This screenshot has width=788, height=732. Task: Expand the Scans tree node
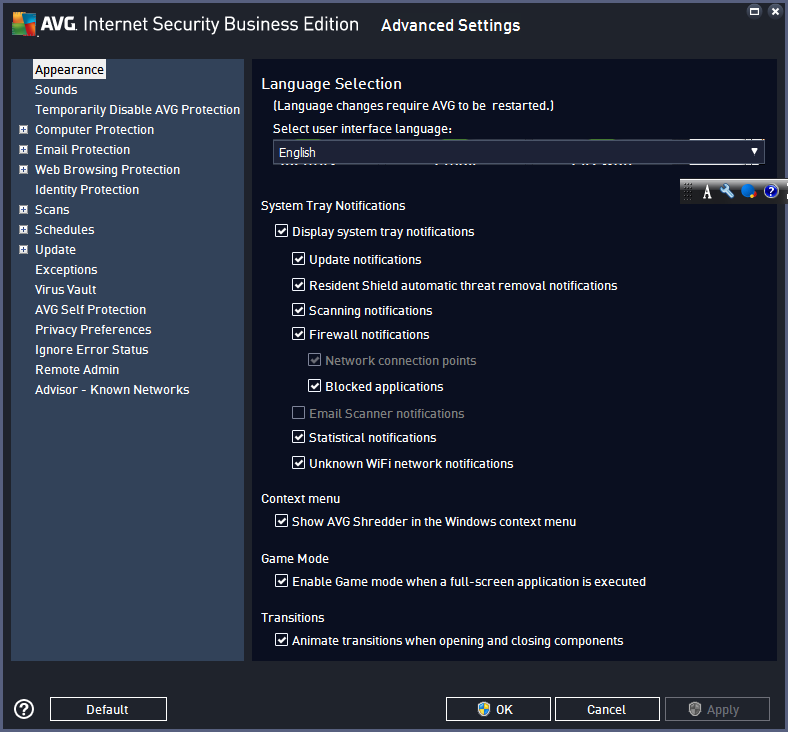[x=24, y=210]
